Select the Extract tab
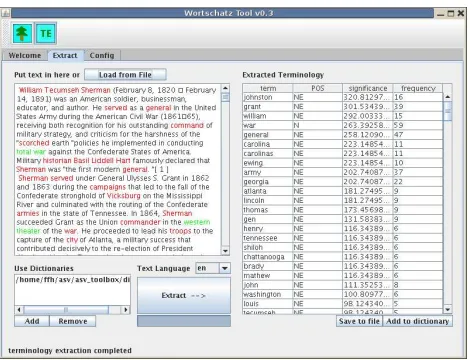This screenshot has width=470, height=360. coord(65,55)
